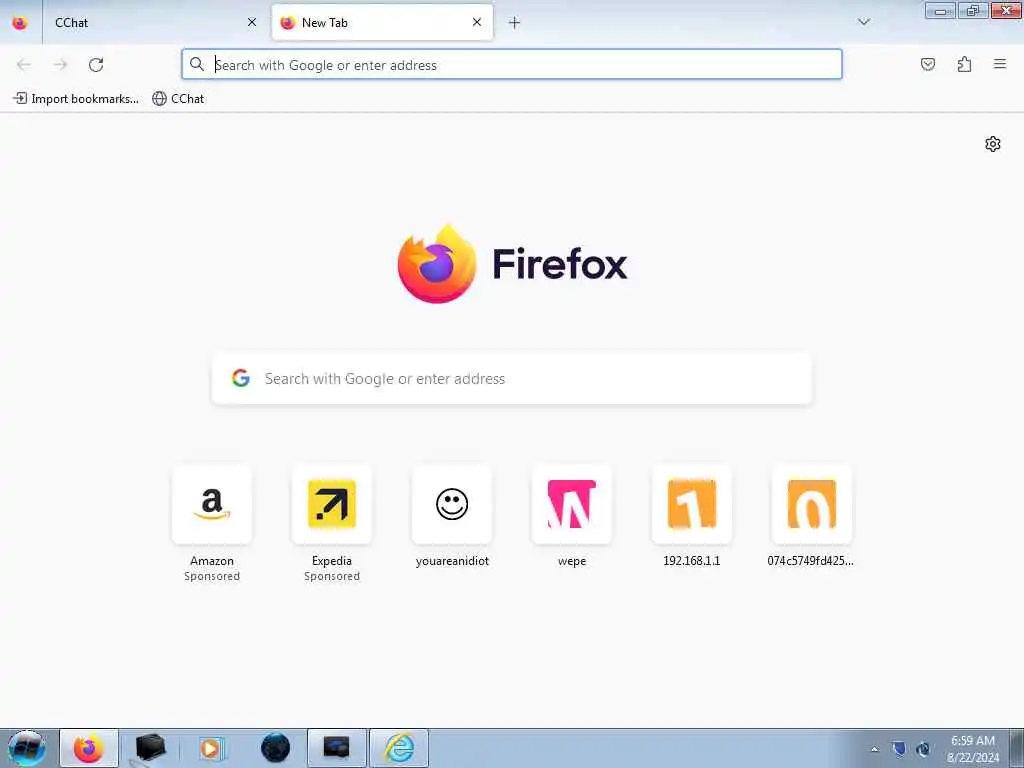Open the monitor icon taskbar application
Screen dimensions: 1024x768
(x=336, y=748)
